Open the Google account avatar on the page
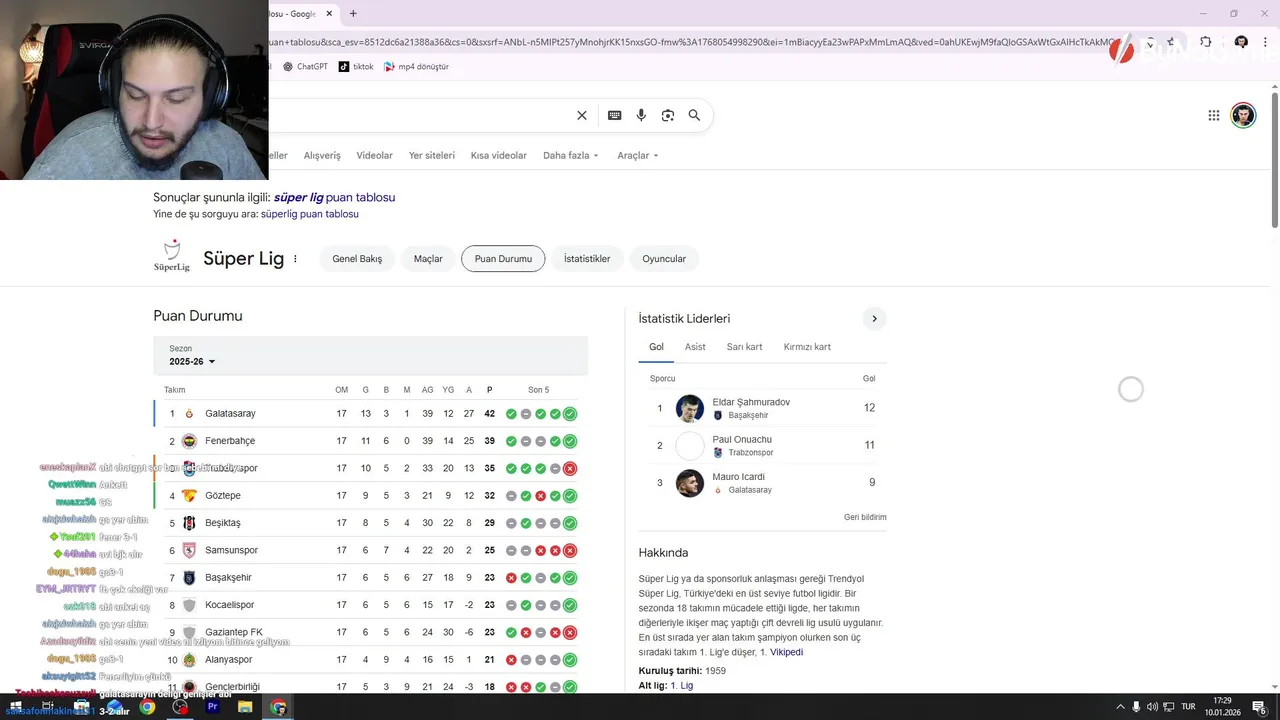Image resolution: width=1280 pixels, height=720 pixels. (1243, 115)
